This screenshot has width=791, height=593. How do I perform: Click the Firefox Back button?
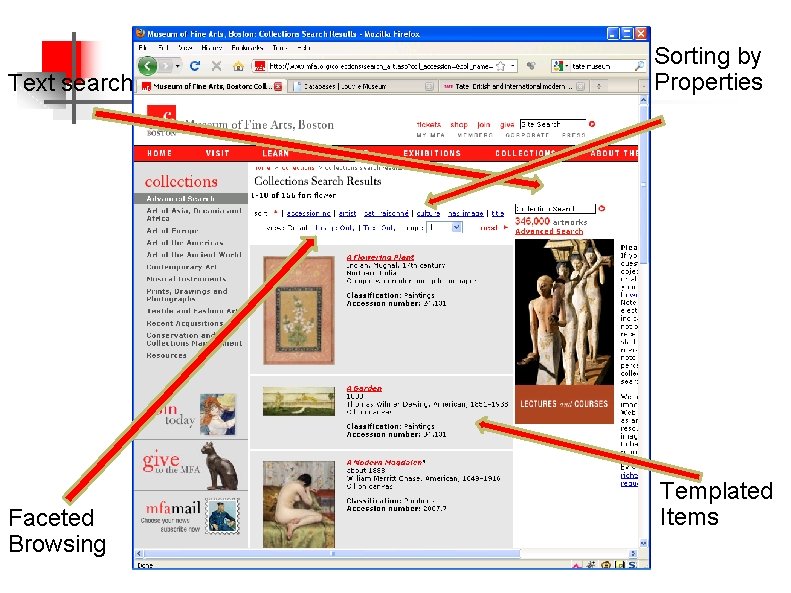pyautogui.click(x=148, y=66)
